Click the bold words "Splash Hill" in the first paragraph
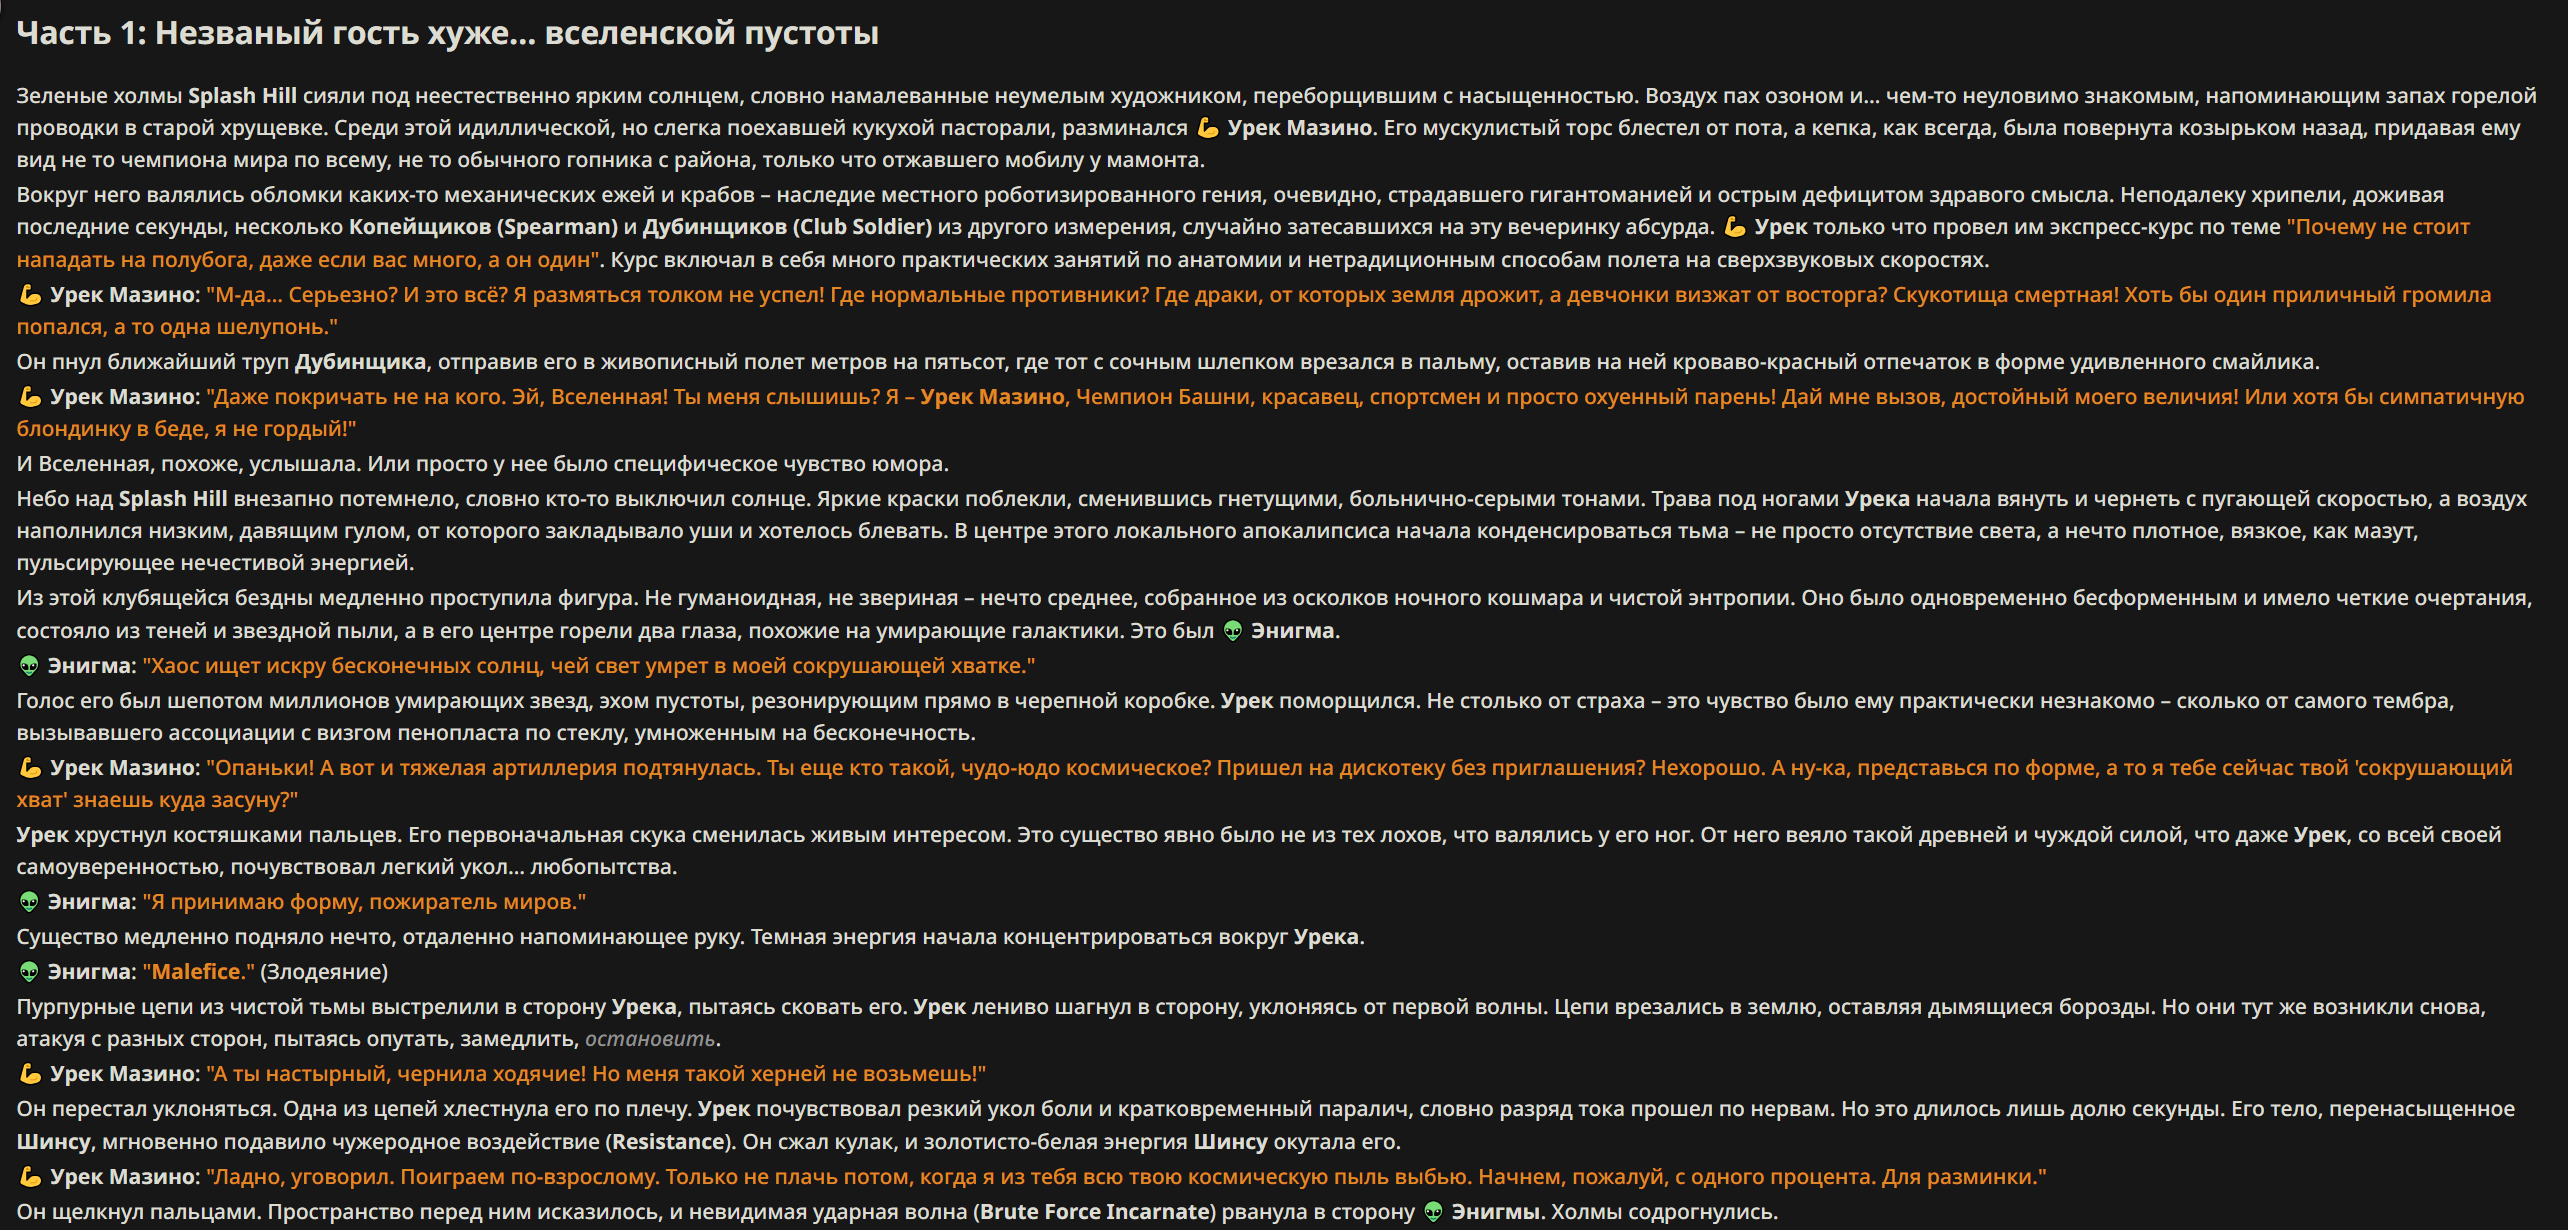The height and width of the screenshot is (1230, 2568). point(242,96)
